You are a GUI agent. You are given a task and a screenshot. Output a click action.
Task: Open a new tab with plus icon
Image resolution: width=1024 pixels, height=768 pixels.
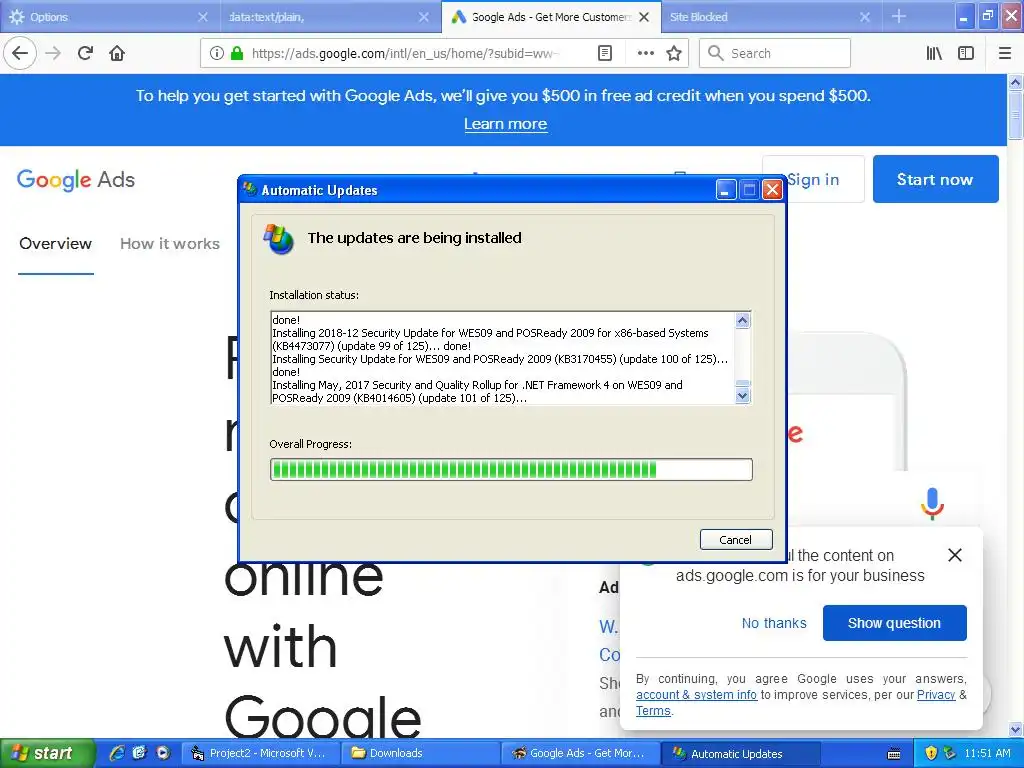click(899, 16)
